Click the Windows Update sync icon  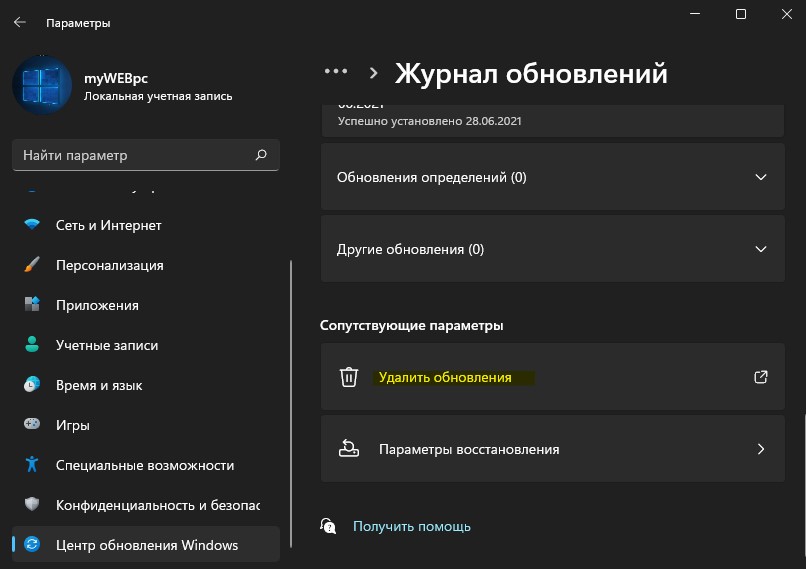tap(32, 544)
